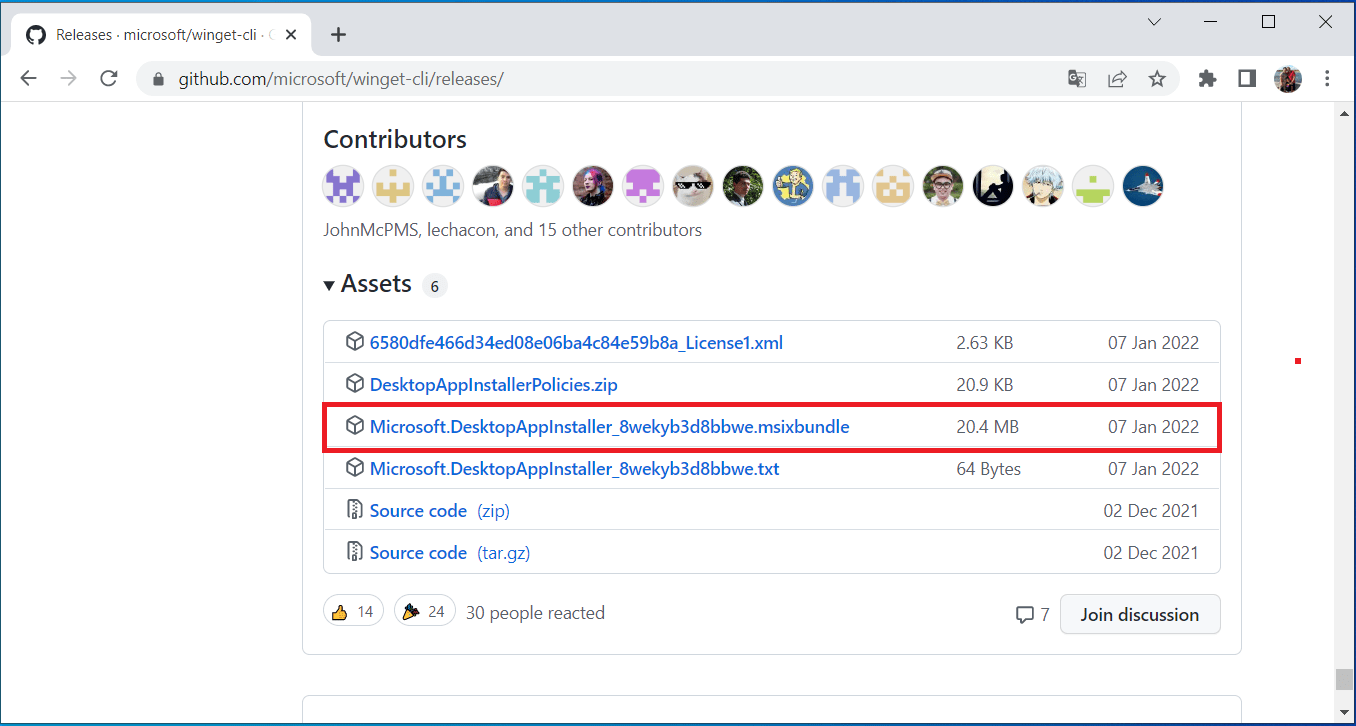This screenshot has height=726, width=1356.
Task: Go forward to next page
Action: pos(68,78)
